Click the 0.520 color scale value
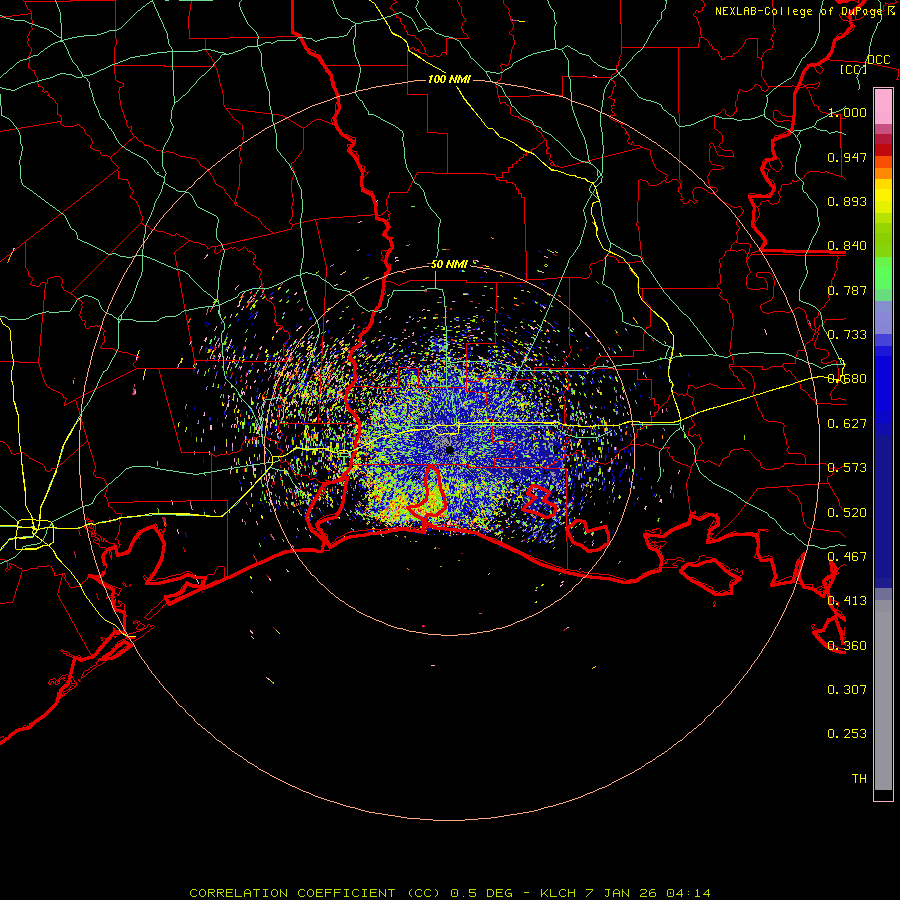The width and height of the screenshot is (900, 900). click(x=847, y=513)
